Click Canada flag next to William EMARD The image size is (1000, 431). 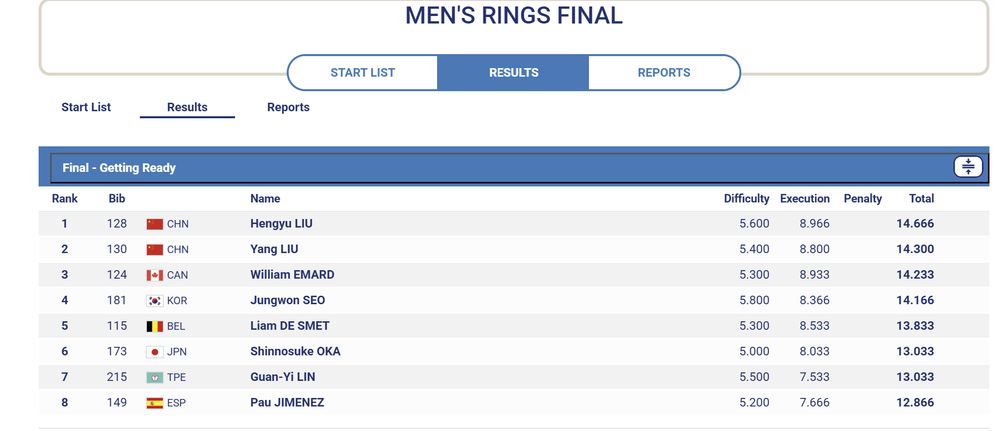[x=155, y=275]
